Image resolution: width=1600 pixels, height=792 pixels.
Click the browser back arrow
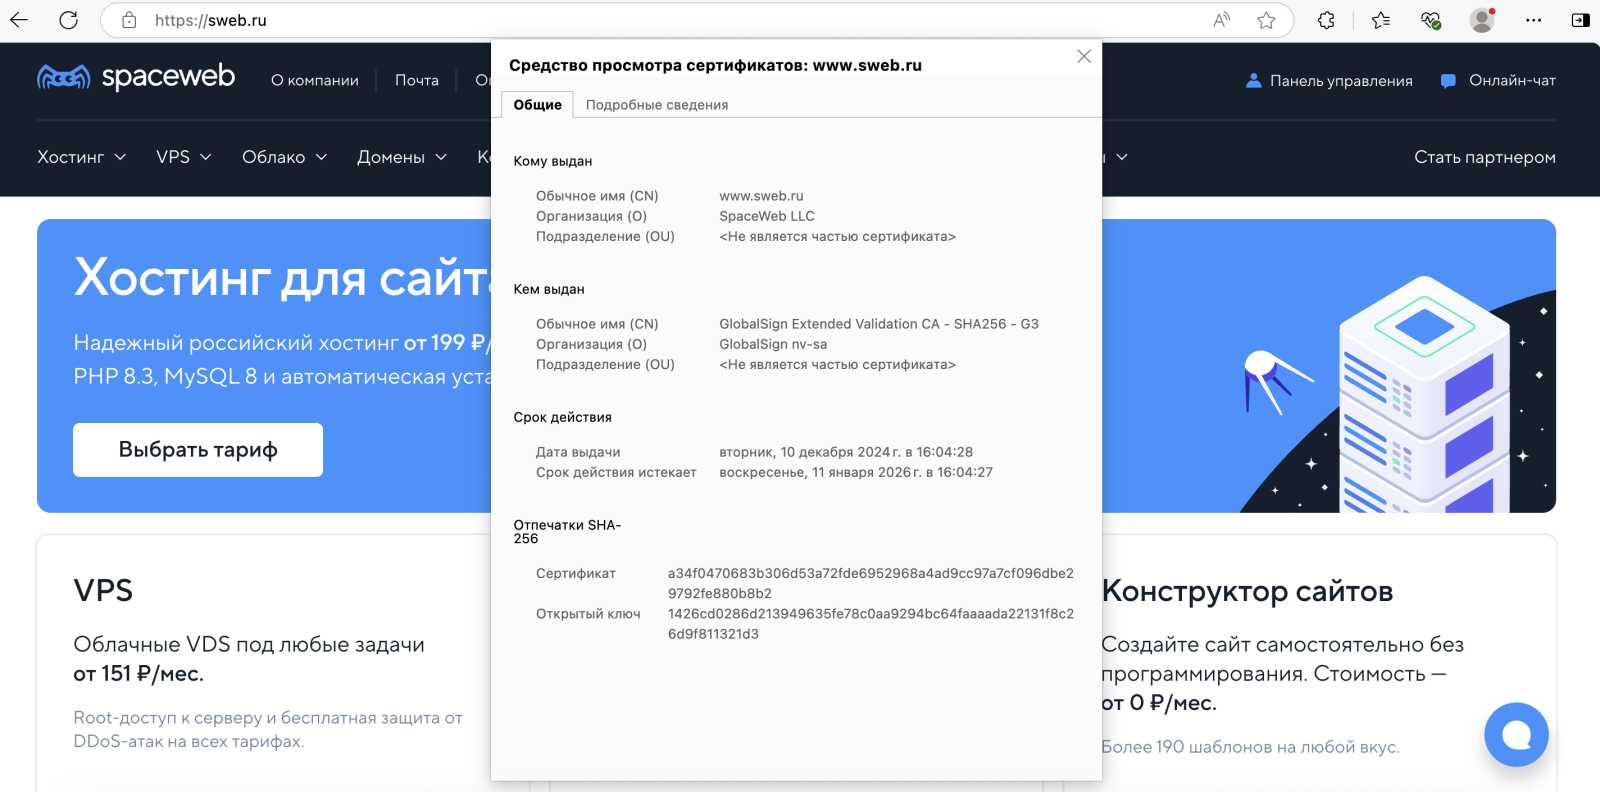pos(19,20)
